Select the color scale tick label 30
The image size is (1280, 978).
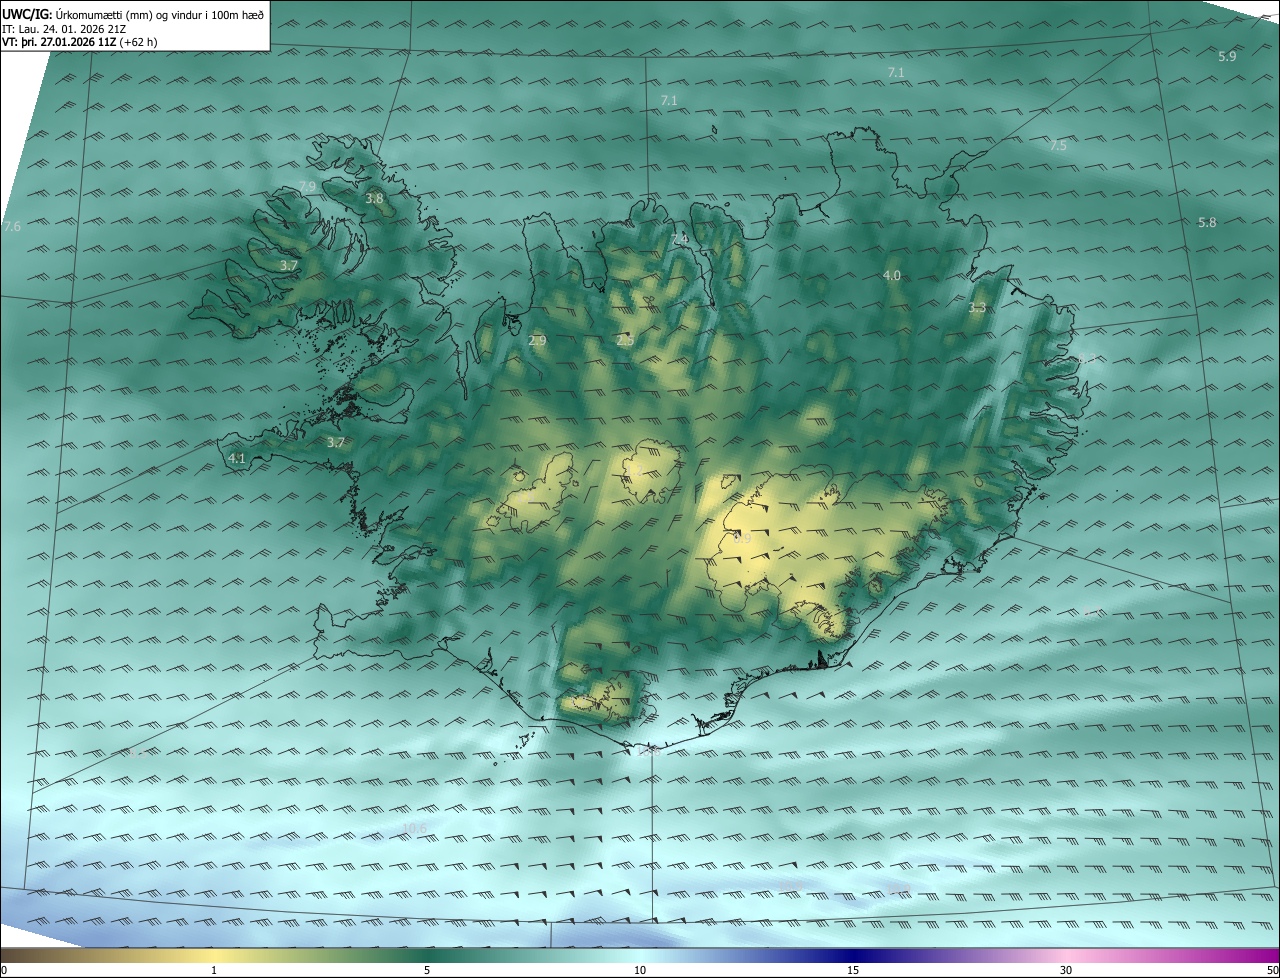pyautogui.click(x=1066, y=970)
